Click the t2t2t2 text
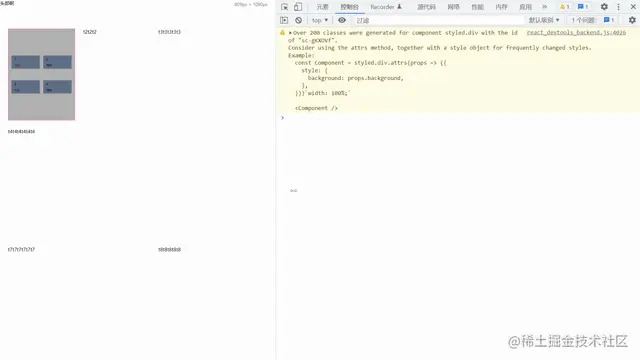The width and height of the screenshot is (640, 360). click(90, 32)
